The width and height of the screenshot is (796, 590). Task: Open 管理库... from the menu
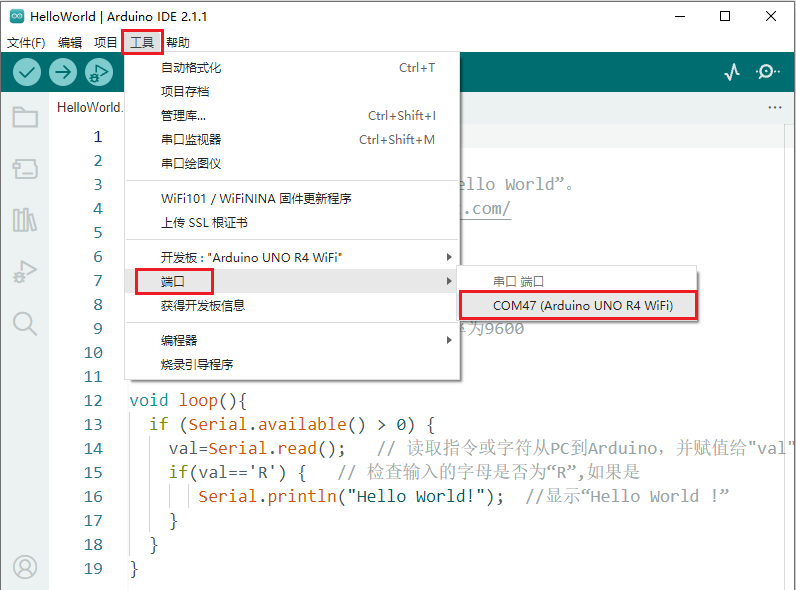(x=292, y=116)
